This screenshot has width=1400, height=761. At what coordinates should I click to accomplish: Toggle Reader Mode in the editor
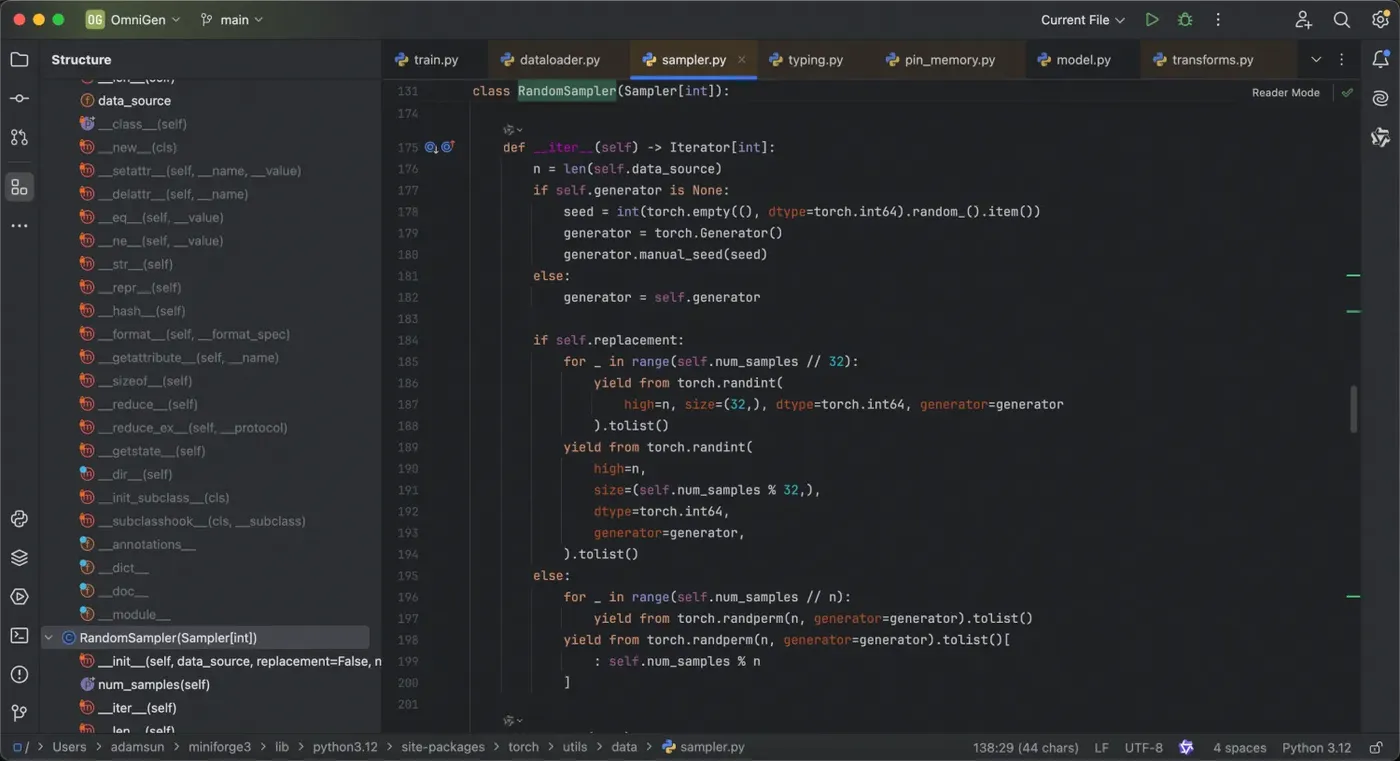click(1285, 92)
